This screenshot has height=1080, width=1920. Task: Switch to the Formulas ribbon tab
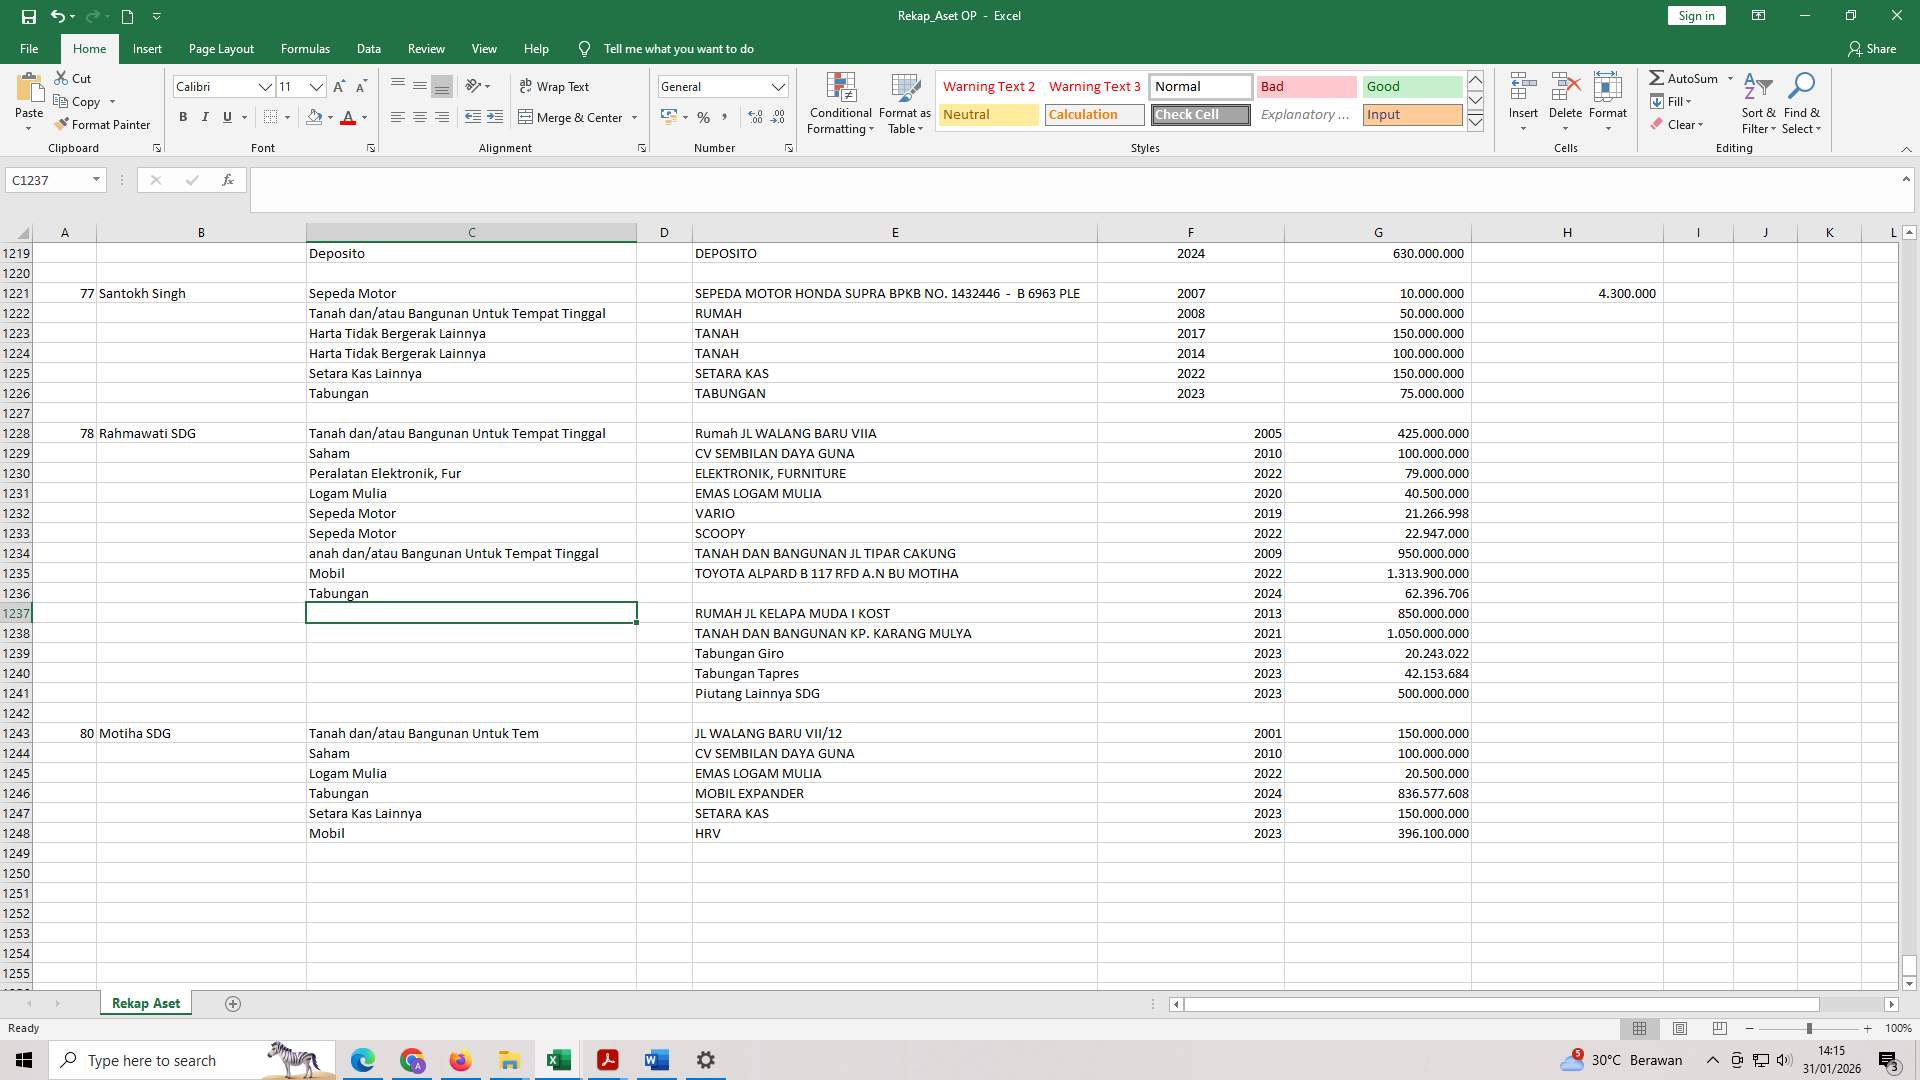point(305,48)
